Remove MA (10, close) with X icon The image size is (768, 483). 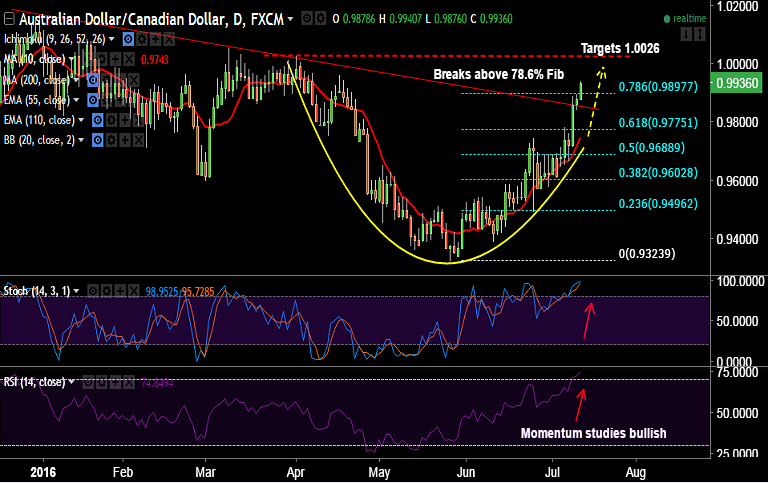tap(128, 60)
